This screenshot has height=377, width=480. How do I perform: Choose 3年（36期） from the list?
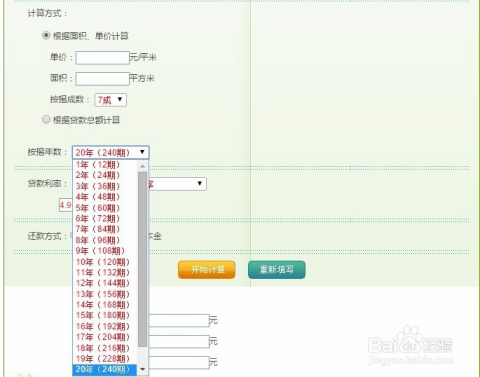click(x=105, y=186)
